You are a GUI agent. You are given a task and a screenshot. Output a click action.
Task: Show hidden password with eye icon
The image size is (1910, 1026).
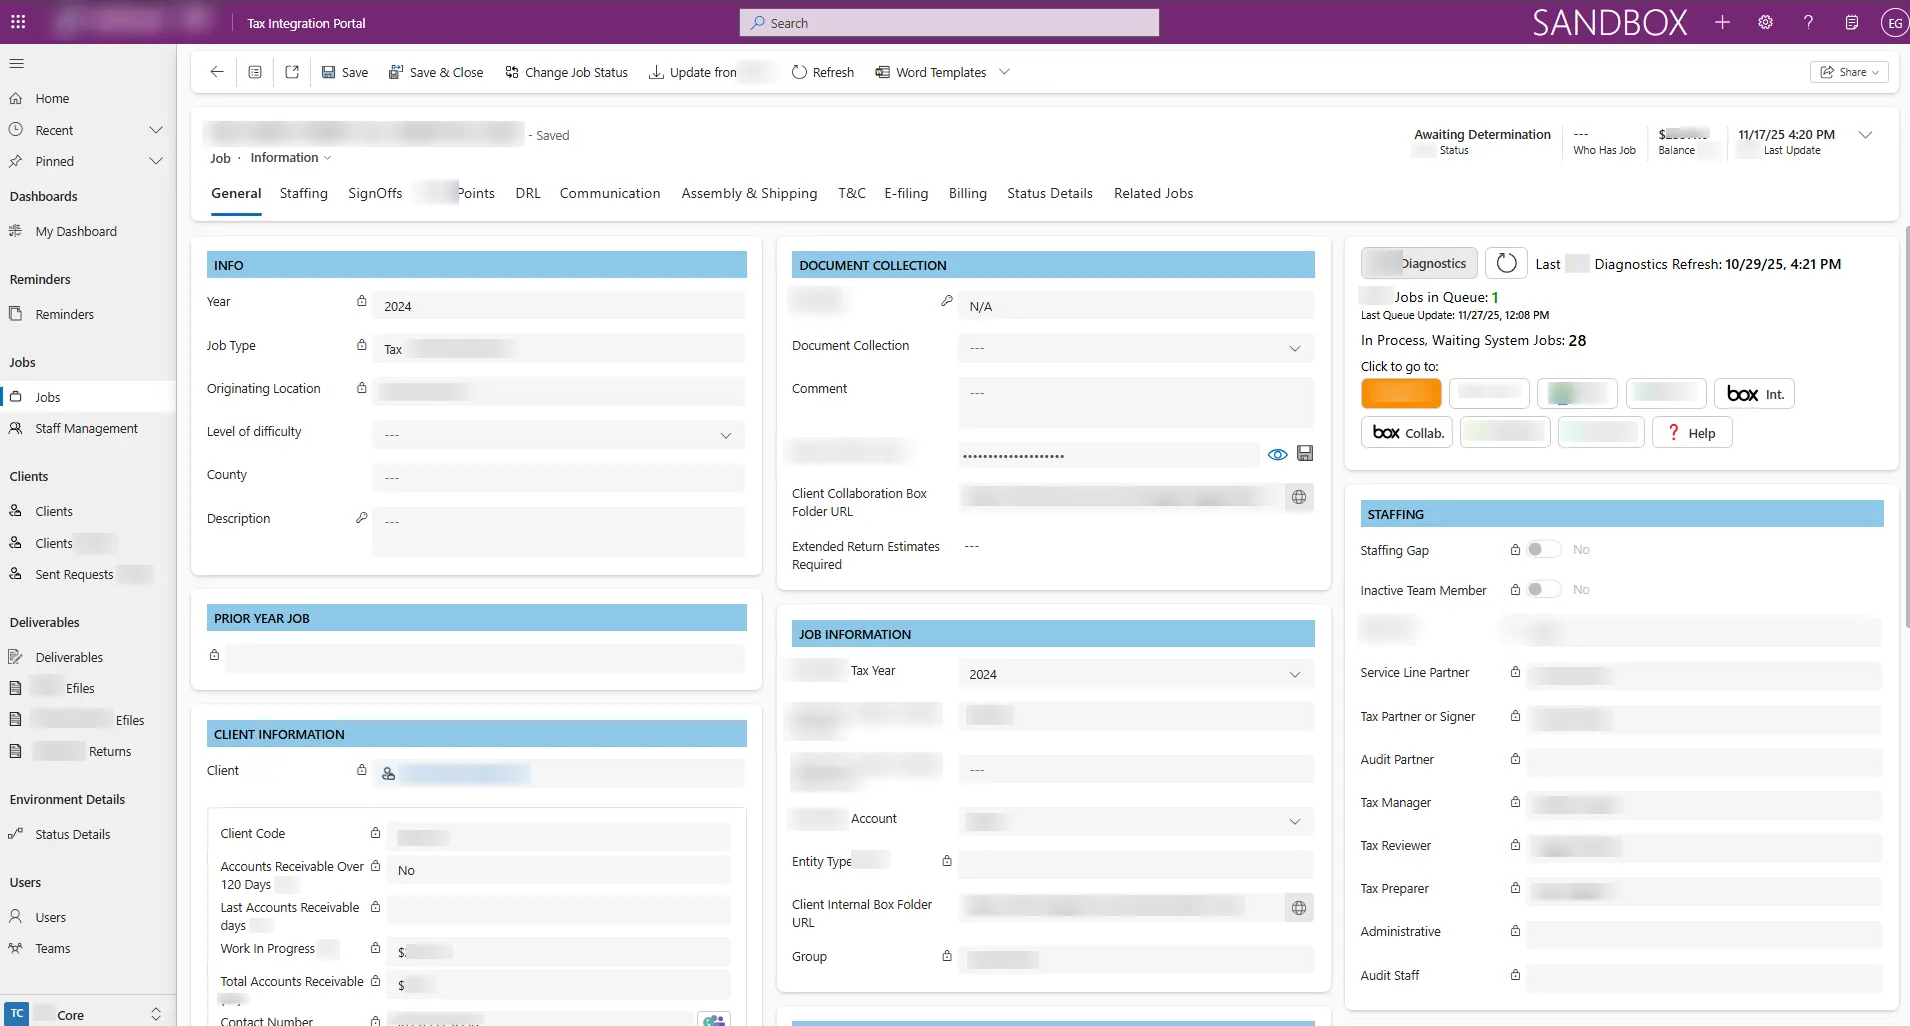click(x=1277, y=455)
